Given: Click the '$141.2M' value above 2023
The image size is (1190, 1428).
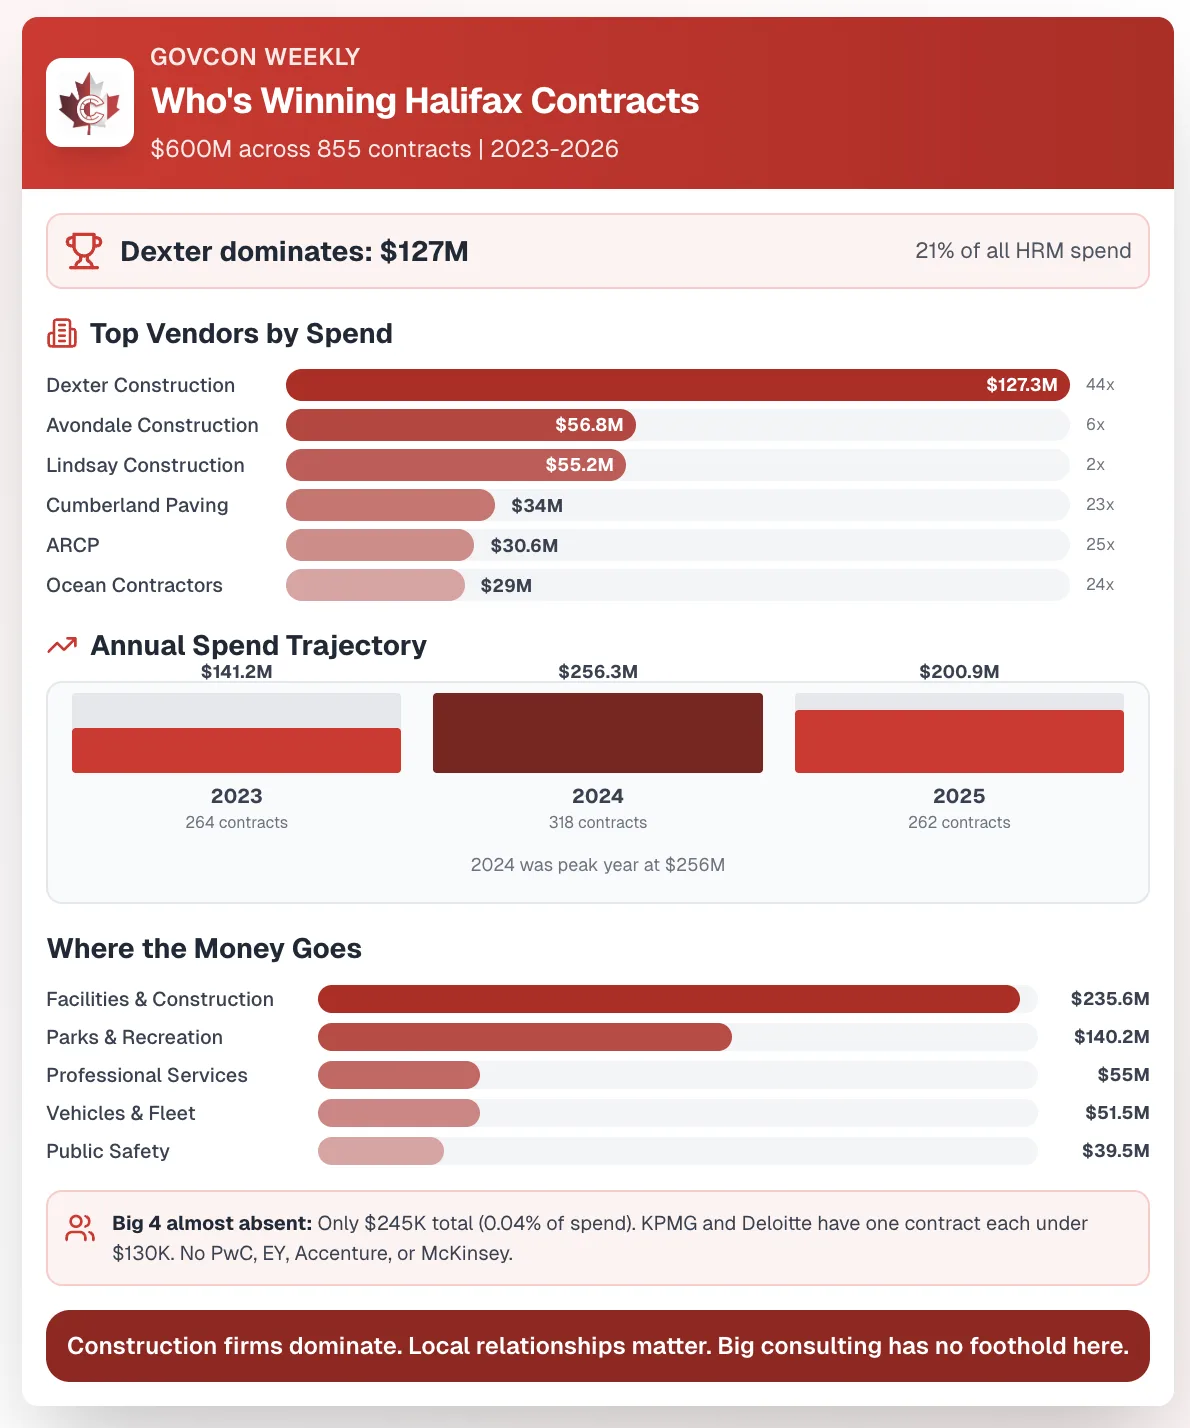Looking at the screenshot, I should [x=236, y=672].
